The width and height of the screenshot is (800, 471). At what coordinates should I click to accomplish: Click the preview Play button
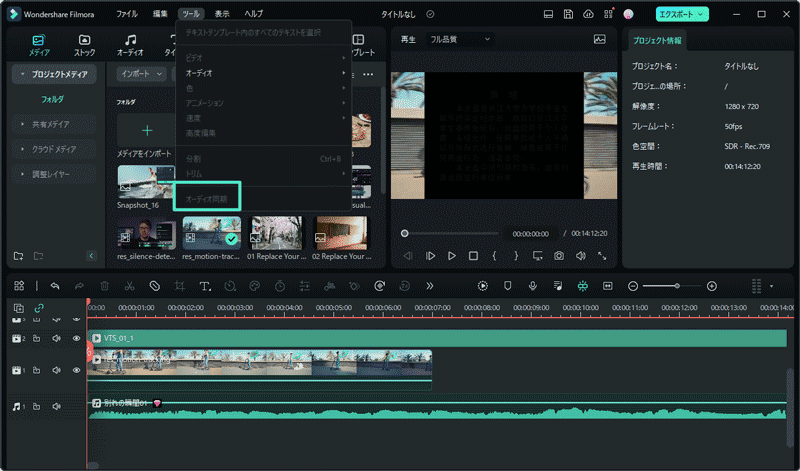tap(452, 256)
